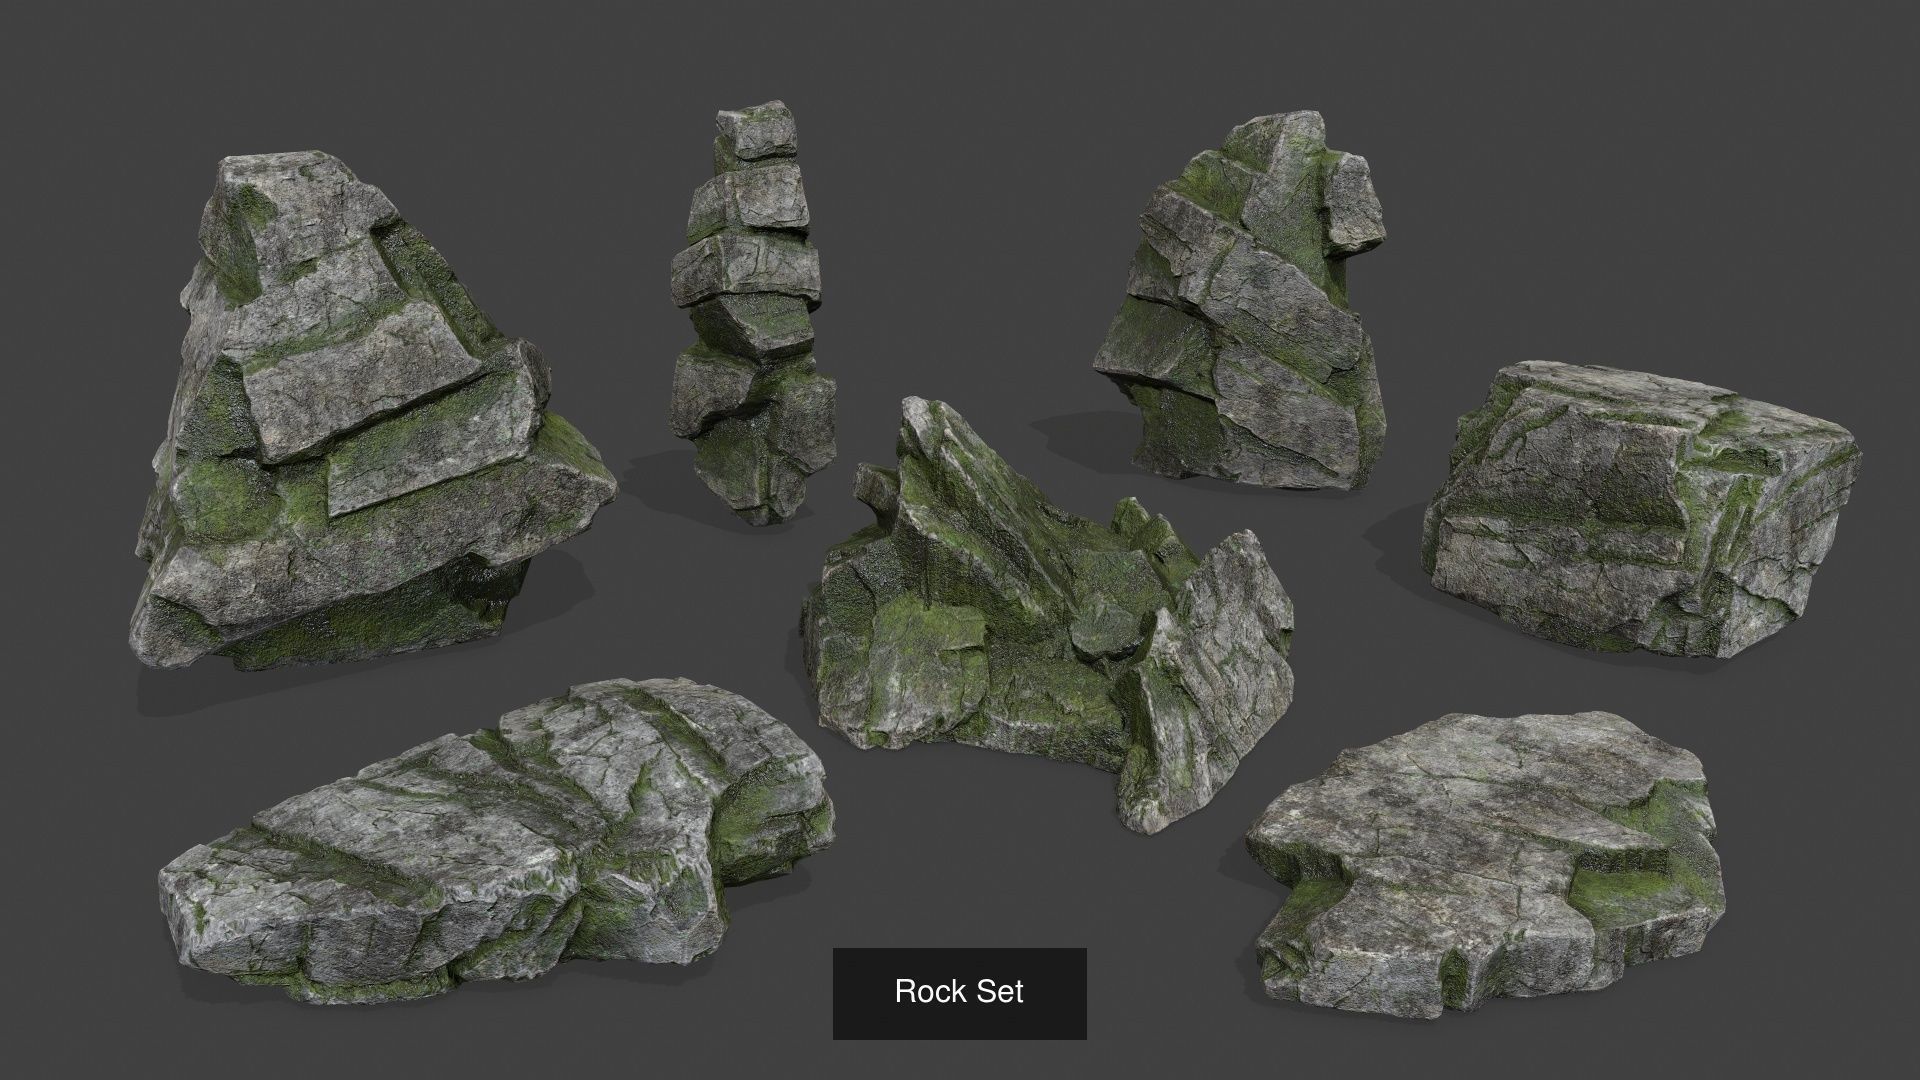Select the tall stacked rock pillar
1920x1080 pixels.
(753, 313)
